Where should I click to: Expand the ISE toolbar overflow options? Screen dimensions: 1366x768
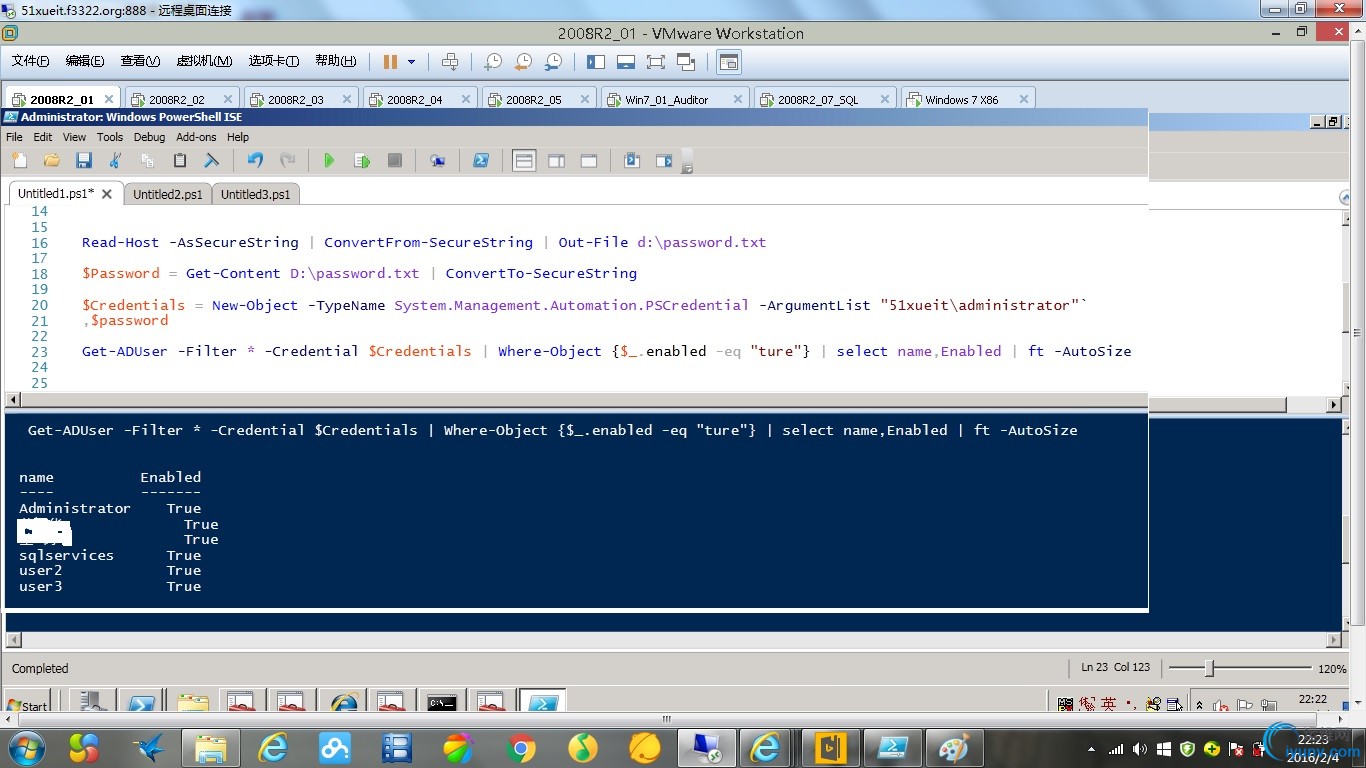point(687,163)
